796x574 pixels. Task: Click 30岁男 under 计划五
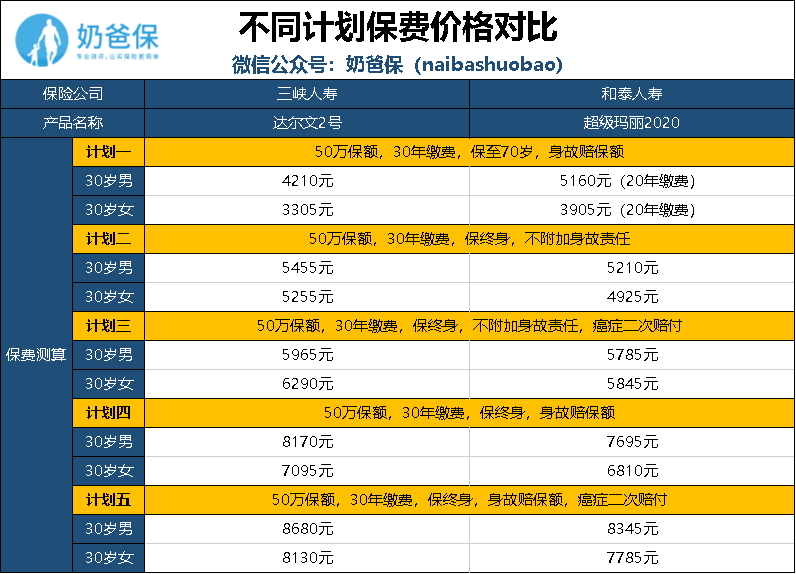point(109,529)
